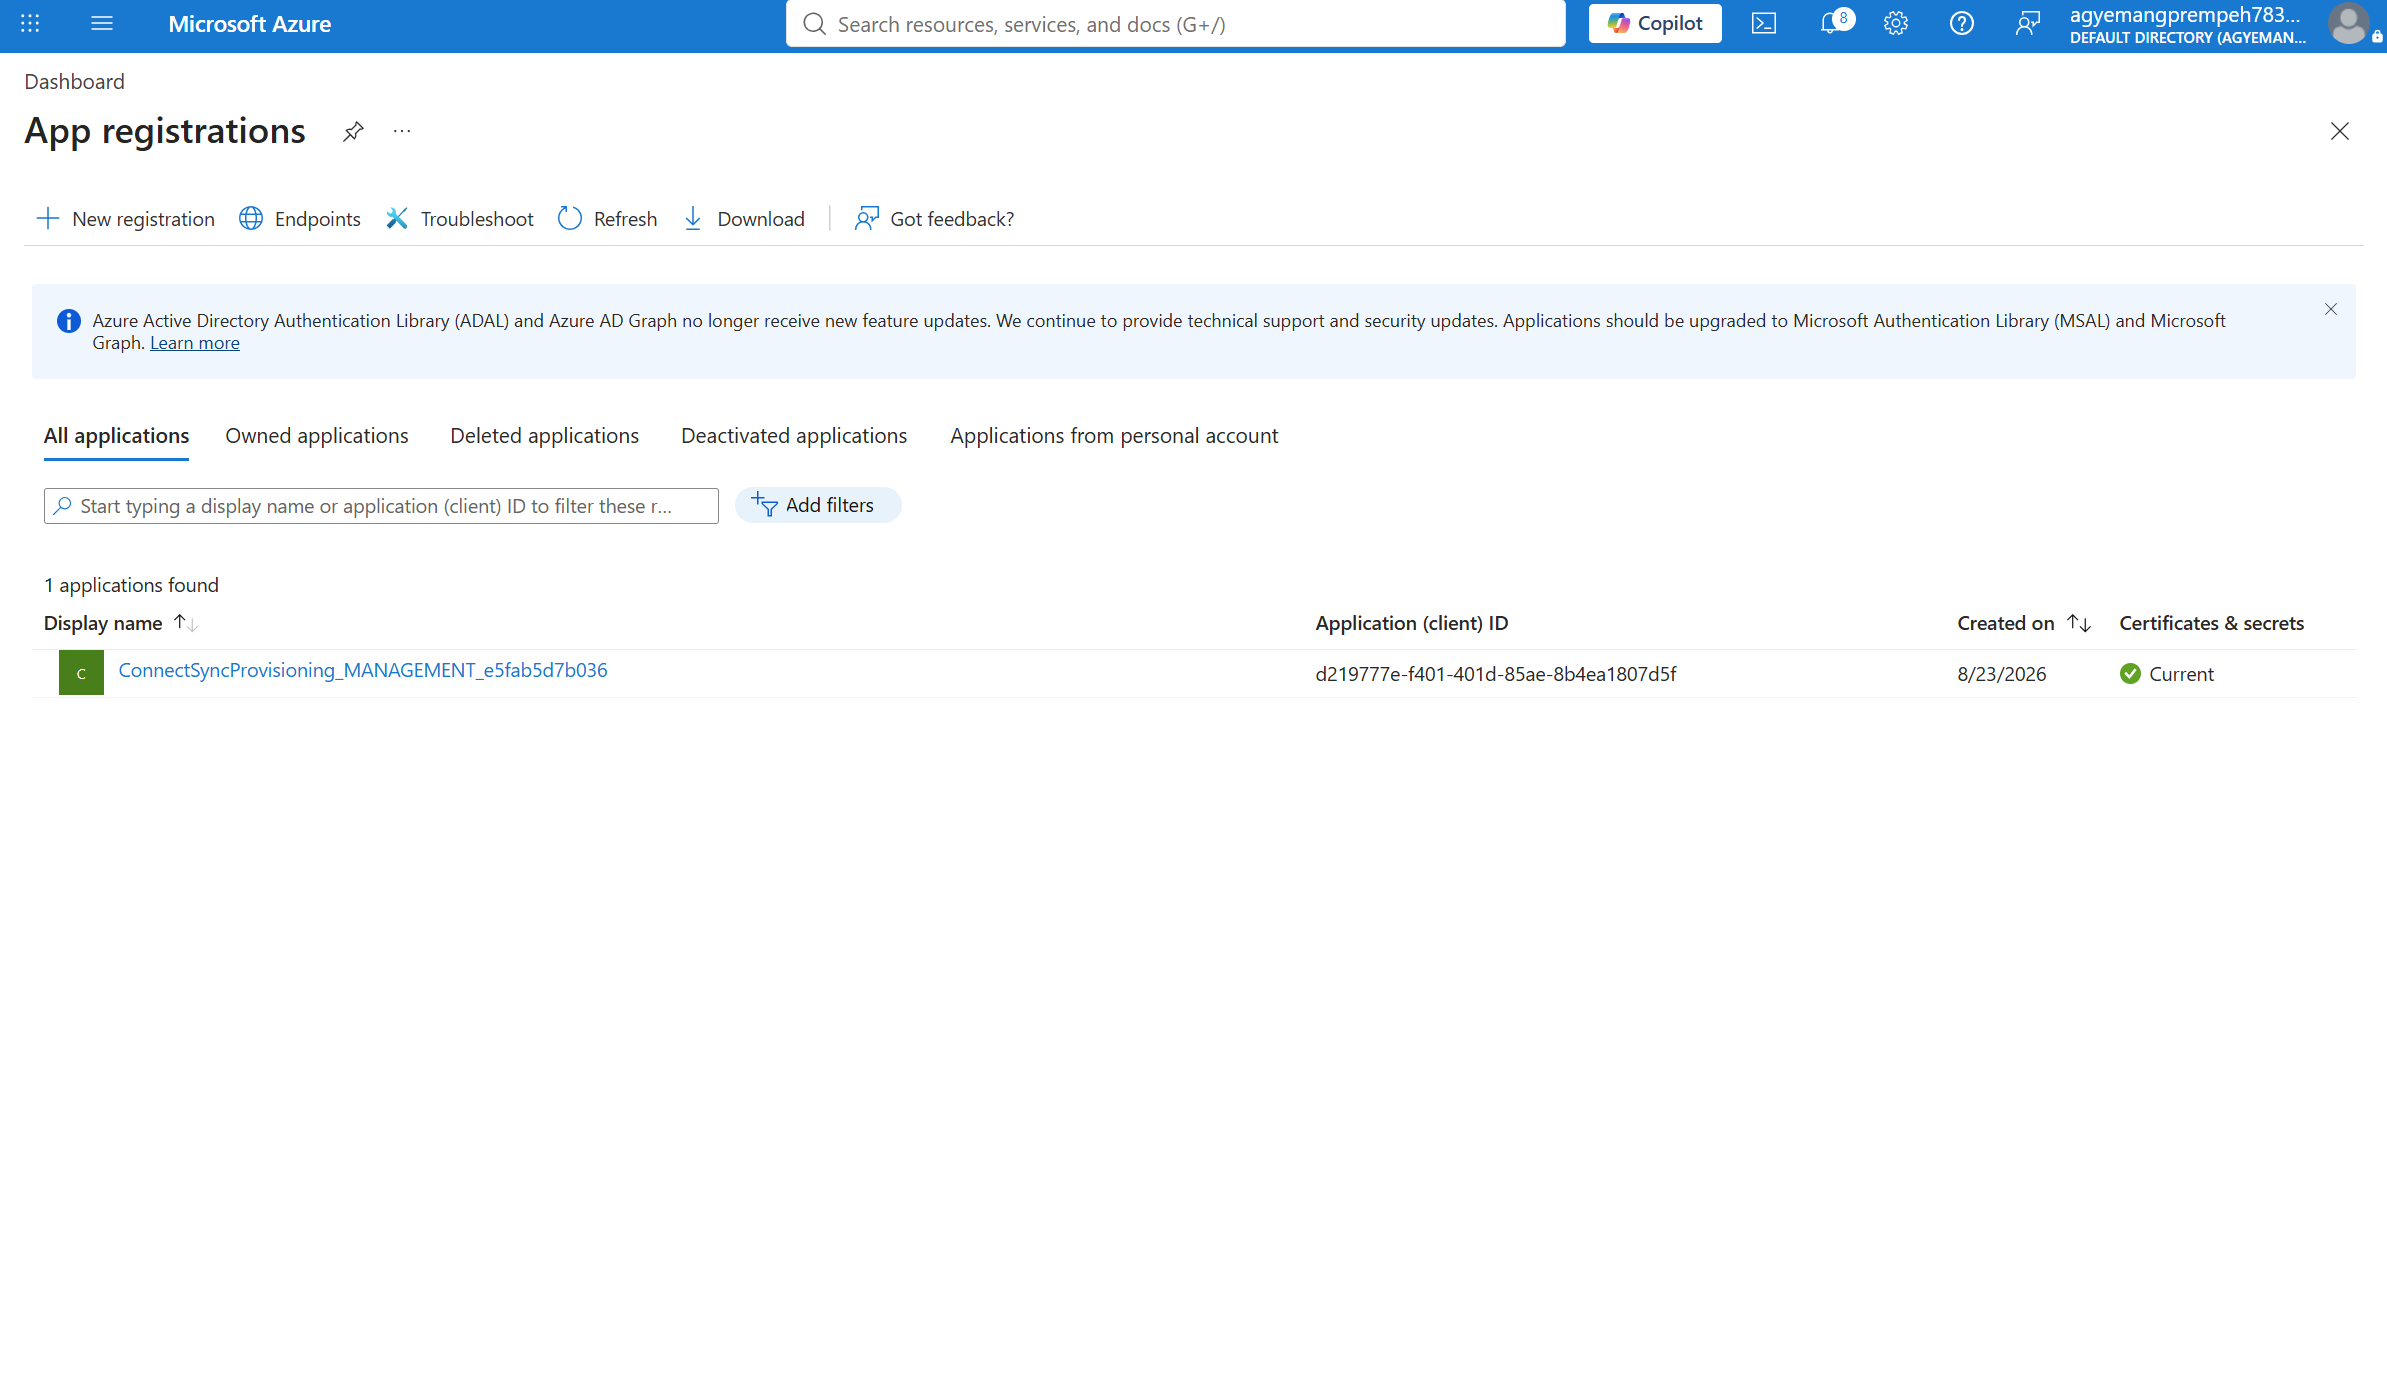Click Application (client) ID column header
Image resolution: width=2387 pixels, height=1390 pixels.
pos(1412,623)
